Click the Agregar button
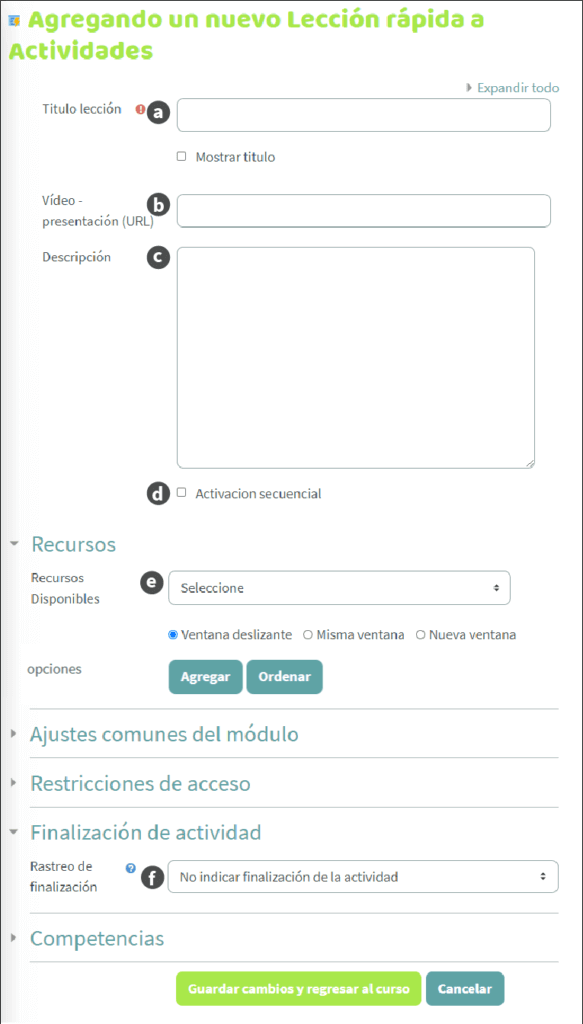583x1024 pixels. 206,677
